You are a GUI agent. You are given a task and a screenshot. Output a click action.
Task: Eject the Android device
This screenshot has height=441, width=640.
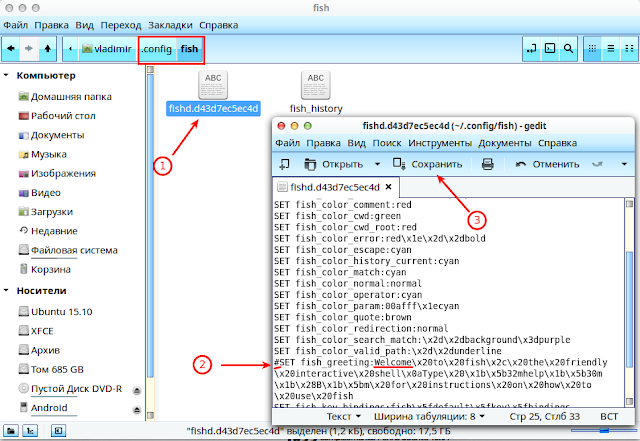(x=137, y=410)
